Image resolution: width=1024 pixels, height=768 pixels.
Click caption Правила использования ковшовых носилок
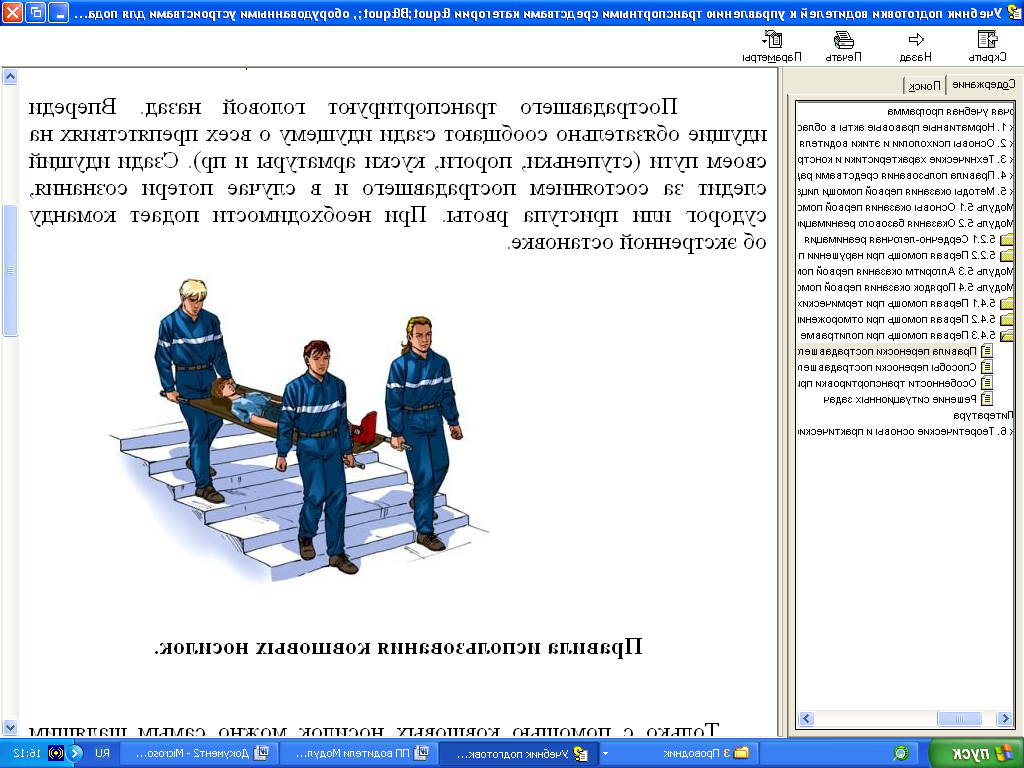click(398, 647)
